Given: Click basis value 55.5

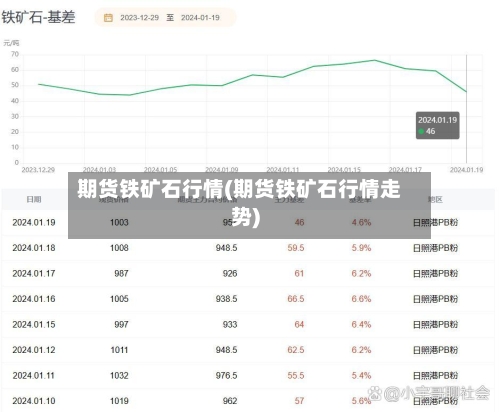Looking at the screenshot, I should coord(296,376).
